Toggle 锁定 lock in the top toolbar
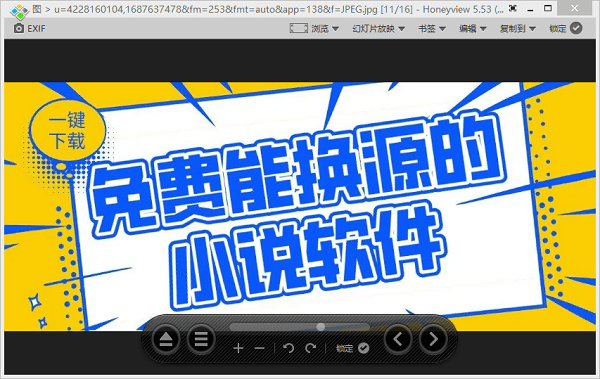Screen dimensions: 600x379 [566, 28]
